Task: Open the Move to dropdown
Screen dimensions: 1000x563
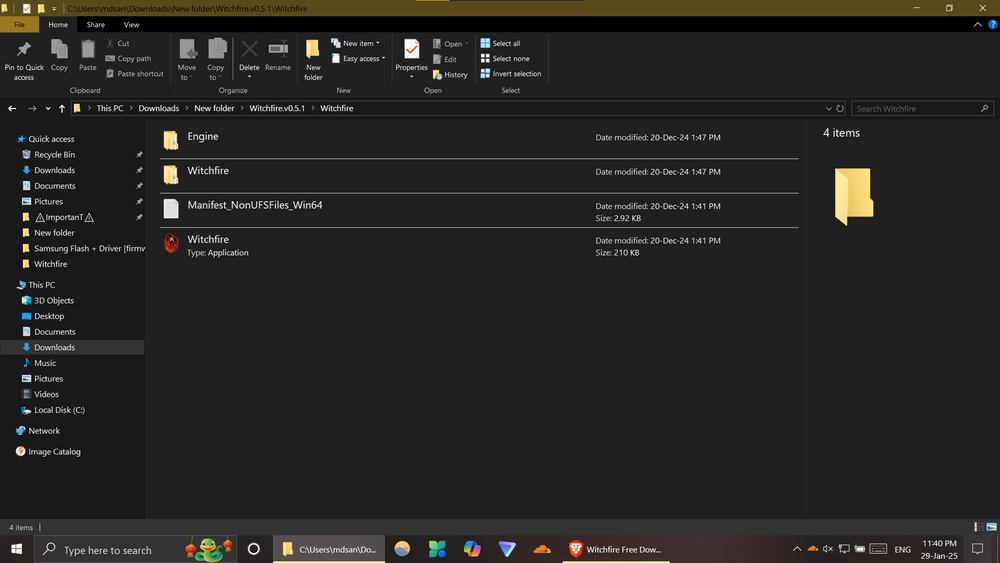Action: click(x=187, y=72)
